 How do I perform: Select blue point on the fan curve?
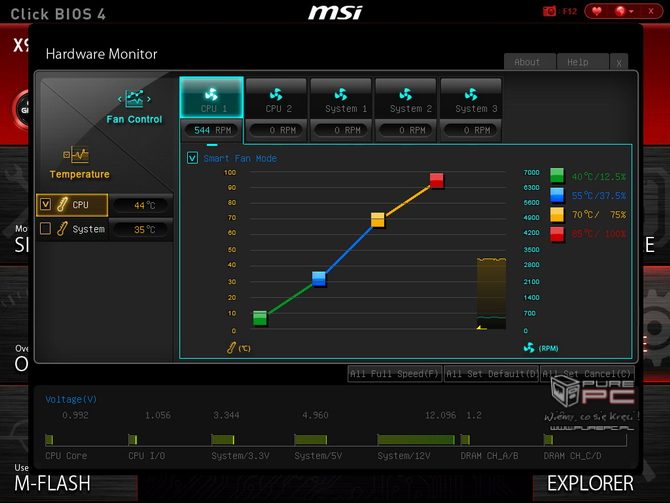tap(319, 278)
